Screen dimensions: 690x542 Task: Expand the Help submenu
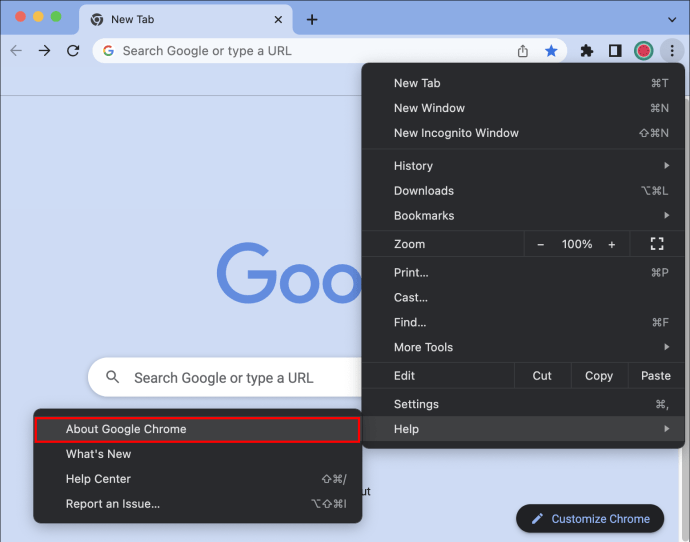[523, 429]
